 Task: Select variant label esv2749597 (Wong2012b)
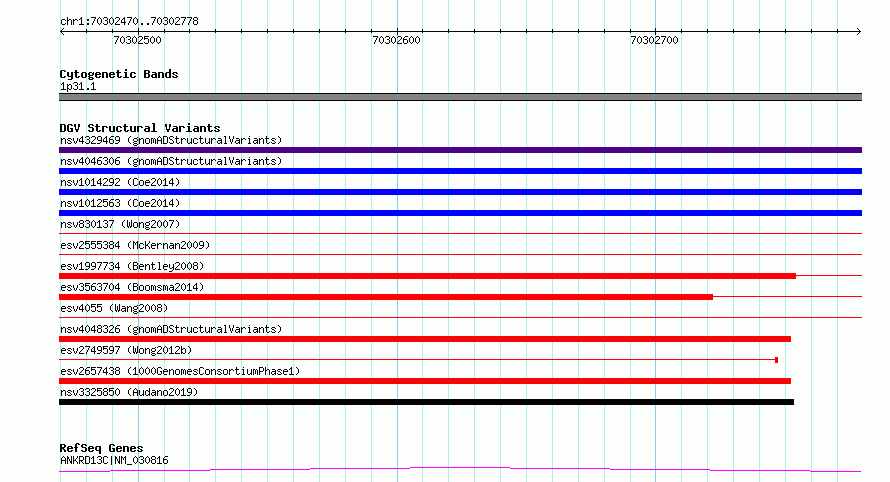126,350
